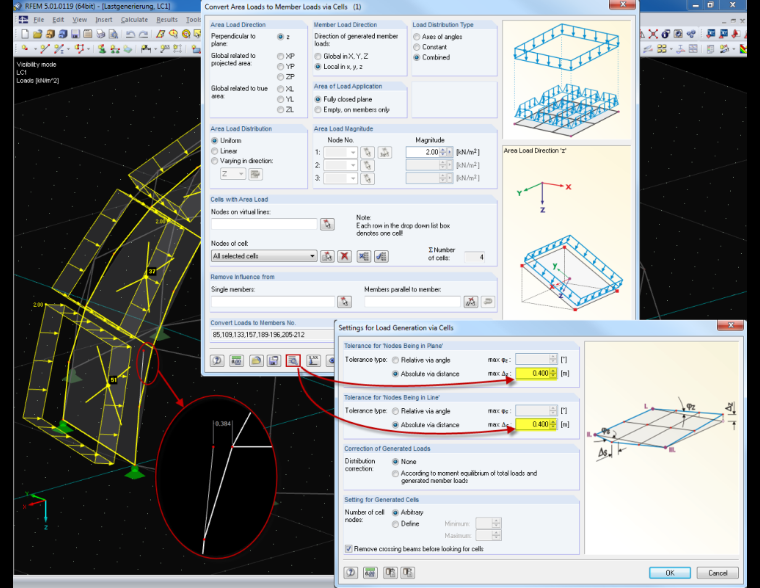Click select all cells checkmark list icon
This screenshot has height=588, width=760.
[381, 256]
